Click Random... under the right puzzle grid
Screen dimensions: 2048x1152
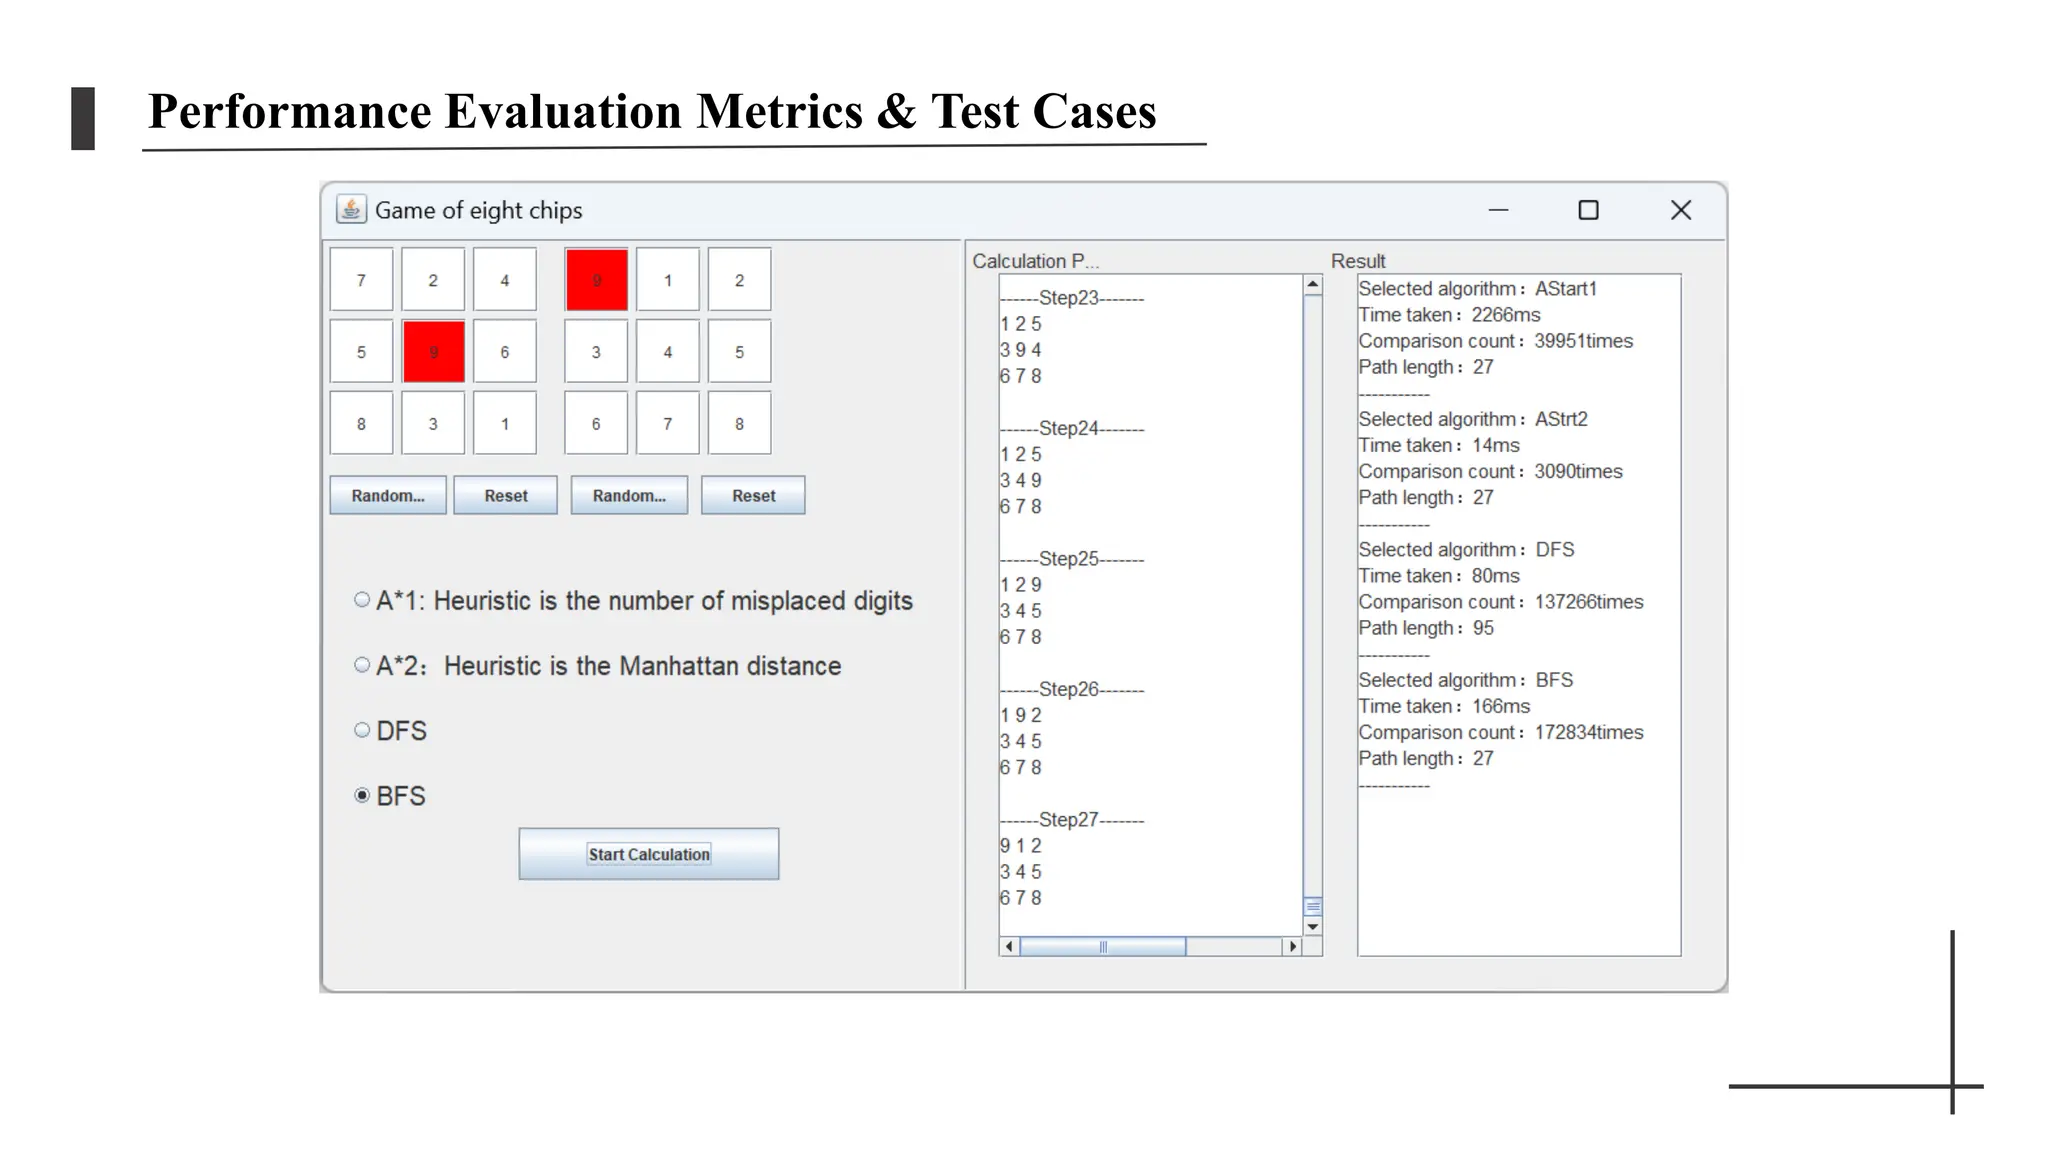629,495
